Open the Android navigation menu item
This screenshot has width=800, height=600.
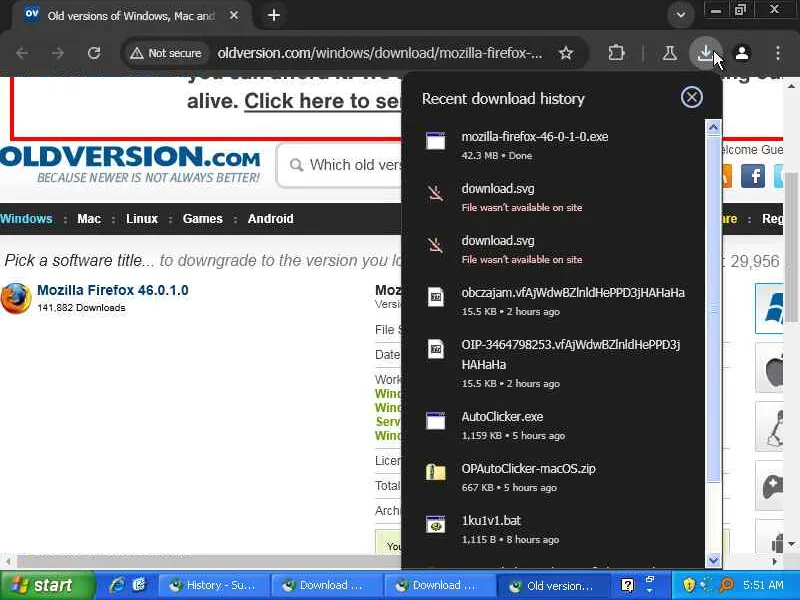pyautogui.click(x=270, y=219)
